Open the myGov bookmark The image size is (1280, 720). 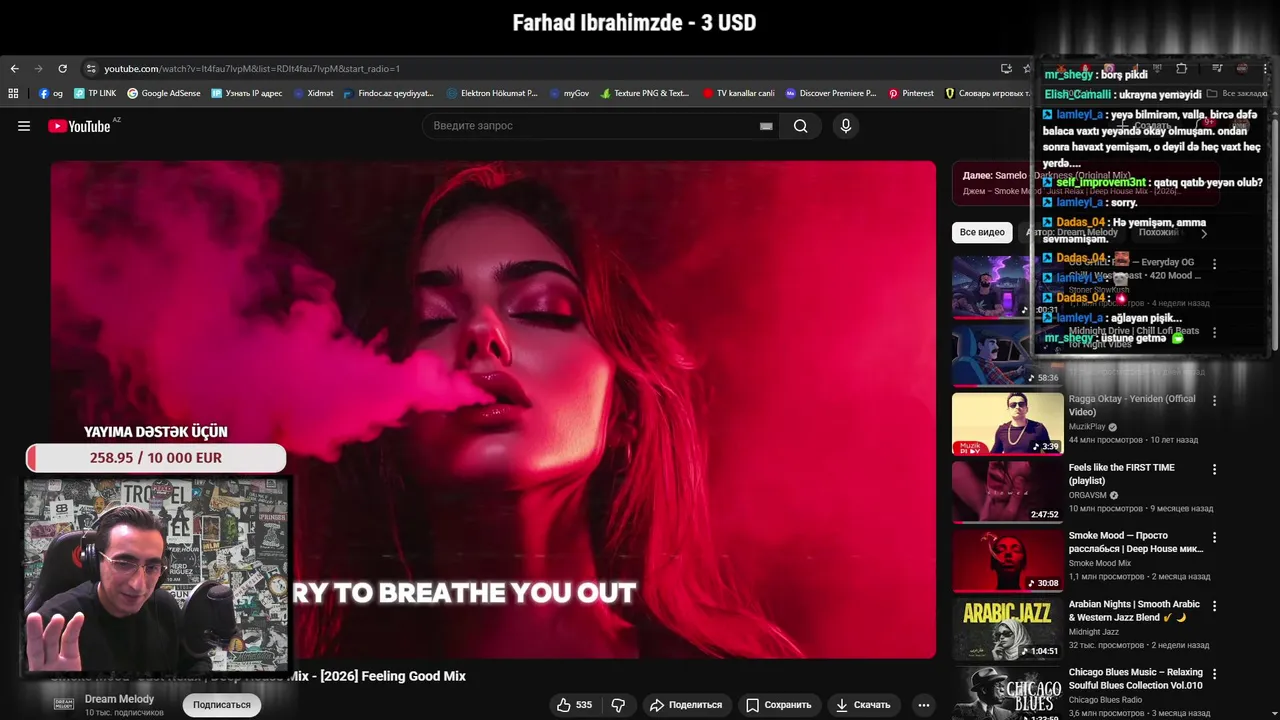click(570, 93)
